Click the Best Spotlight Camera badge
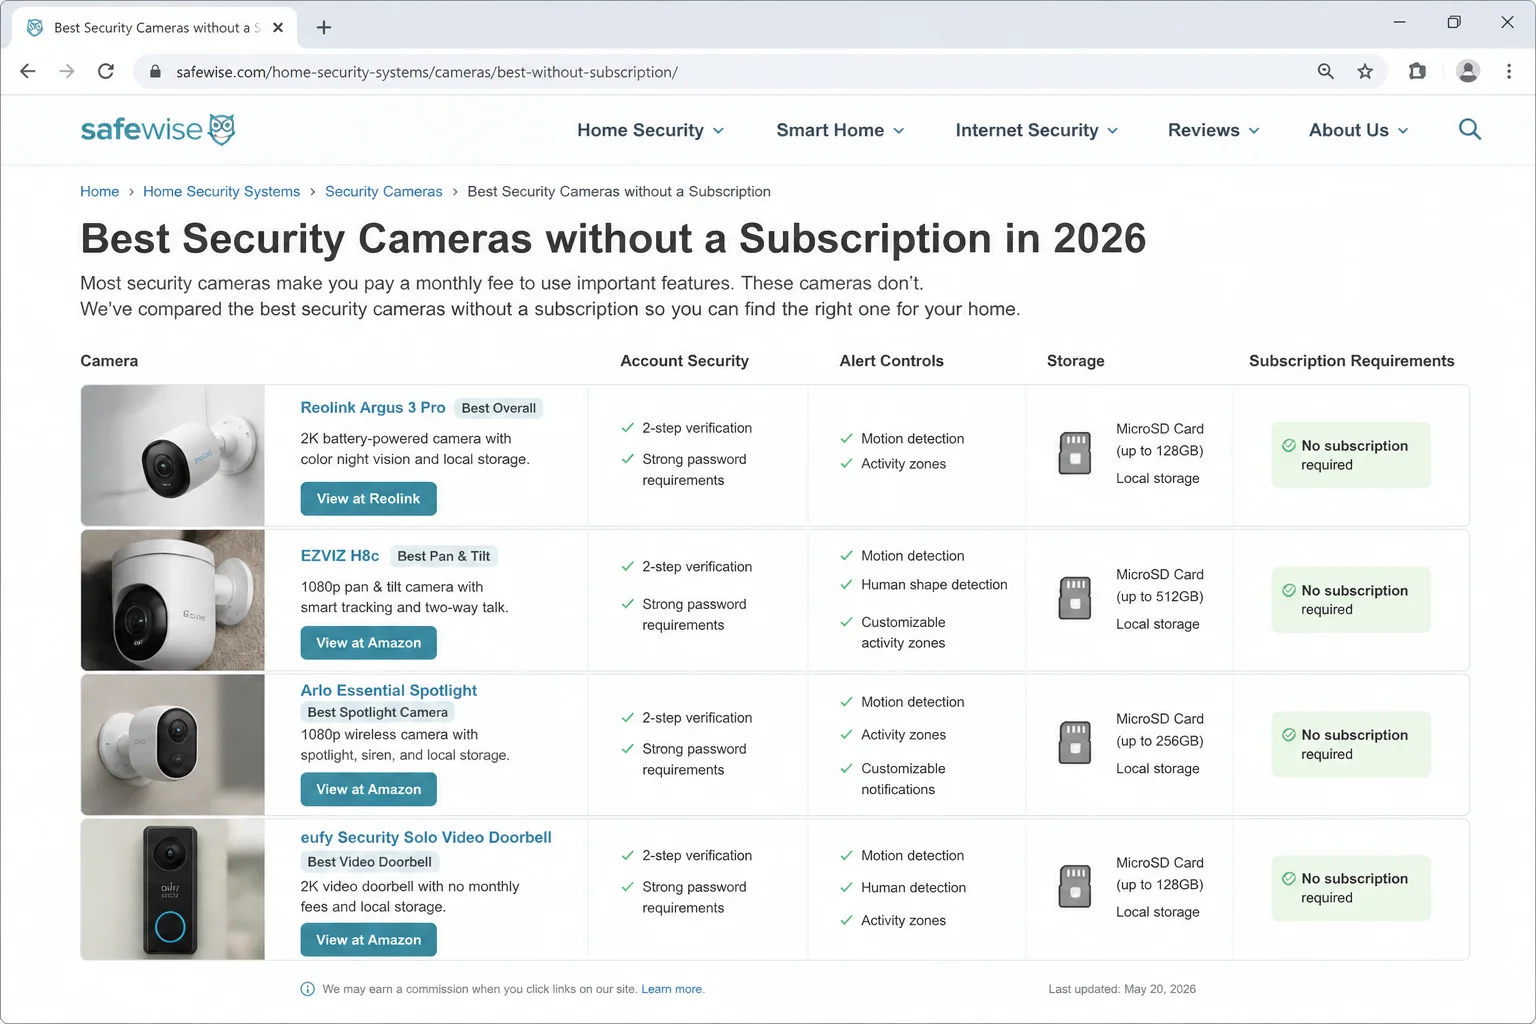The height and width of the screenshot is (1024, 1536). [378, 713]
